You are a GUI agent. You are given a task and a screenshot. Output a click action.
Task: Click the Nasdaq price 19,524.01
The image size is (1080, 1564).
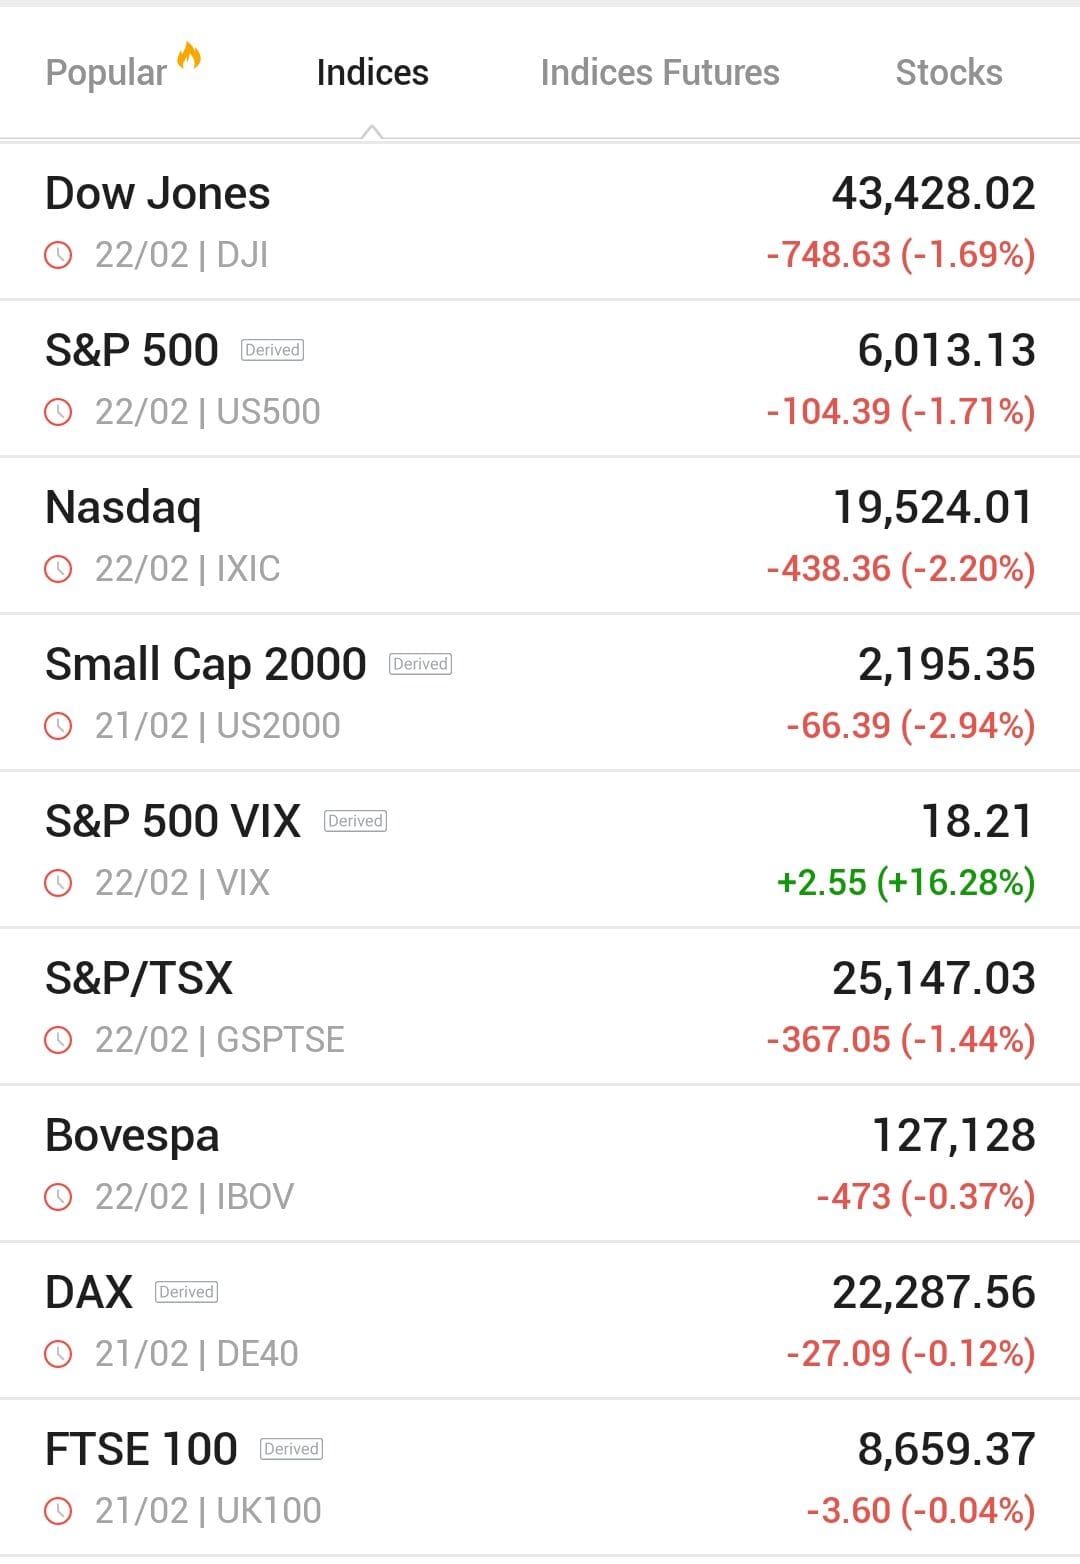point(933,508)
